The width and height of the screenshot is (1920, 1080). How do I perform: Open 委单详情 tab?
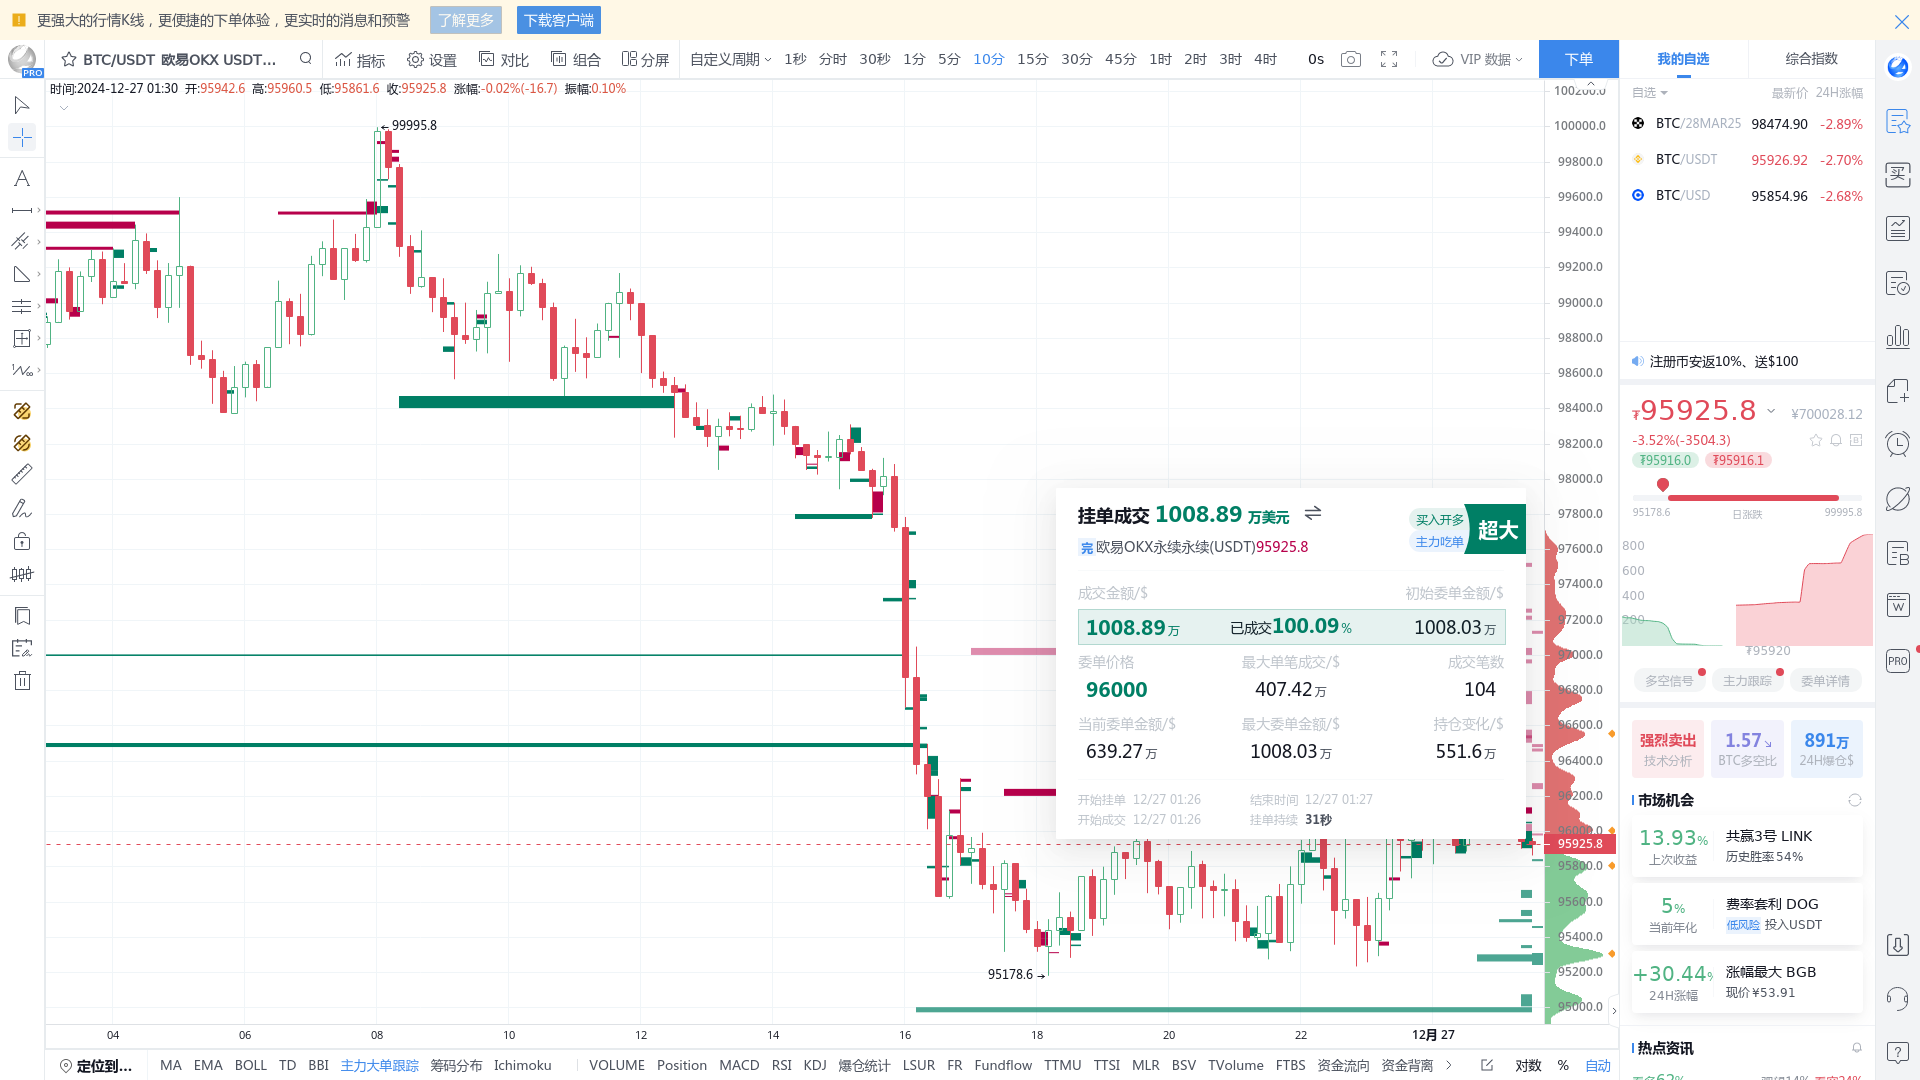pyautogui.click(x=1825, y=681)
